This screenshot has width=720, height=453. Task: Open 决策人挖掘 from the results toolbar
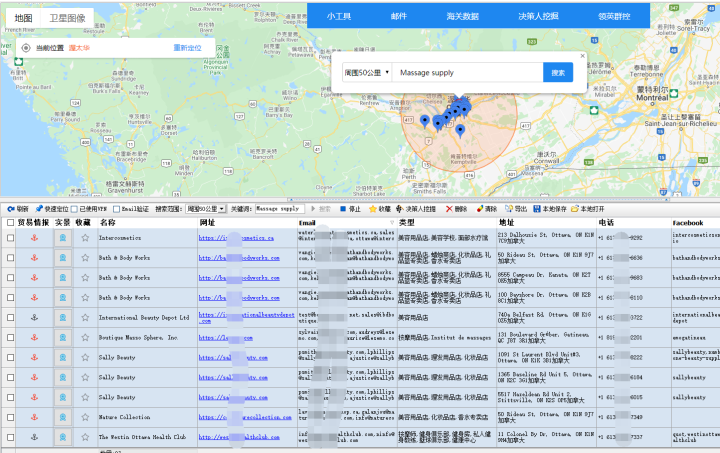point(416,209)
